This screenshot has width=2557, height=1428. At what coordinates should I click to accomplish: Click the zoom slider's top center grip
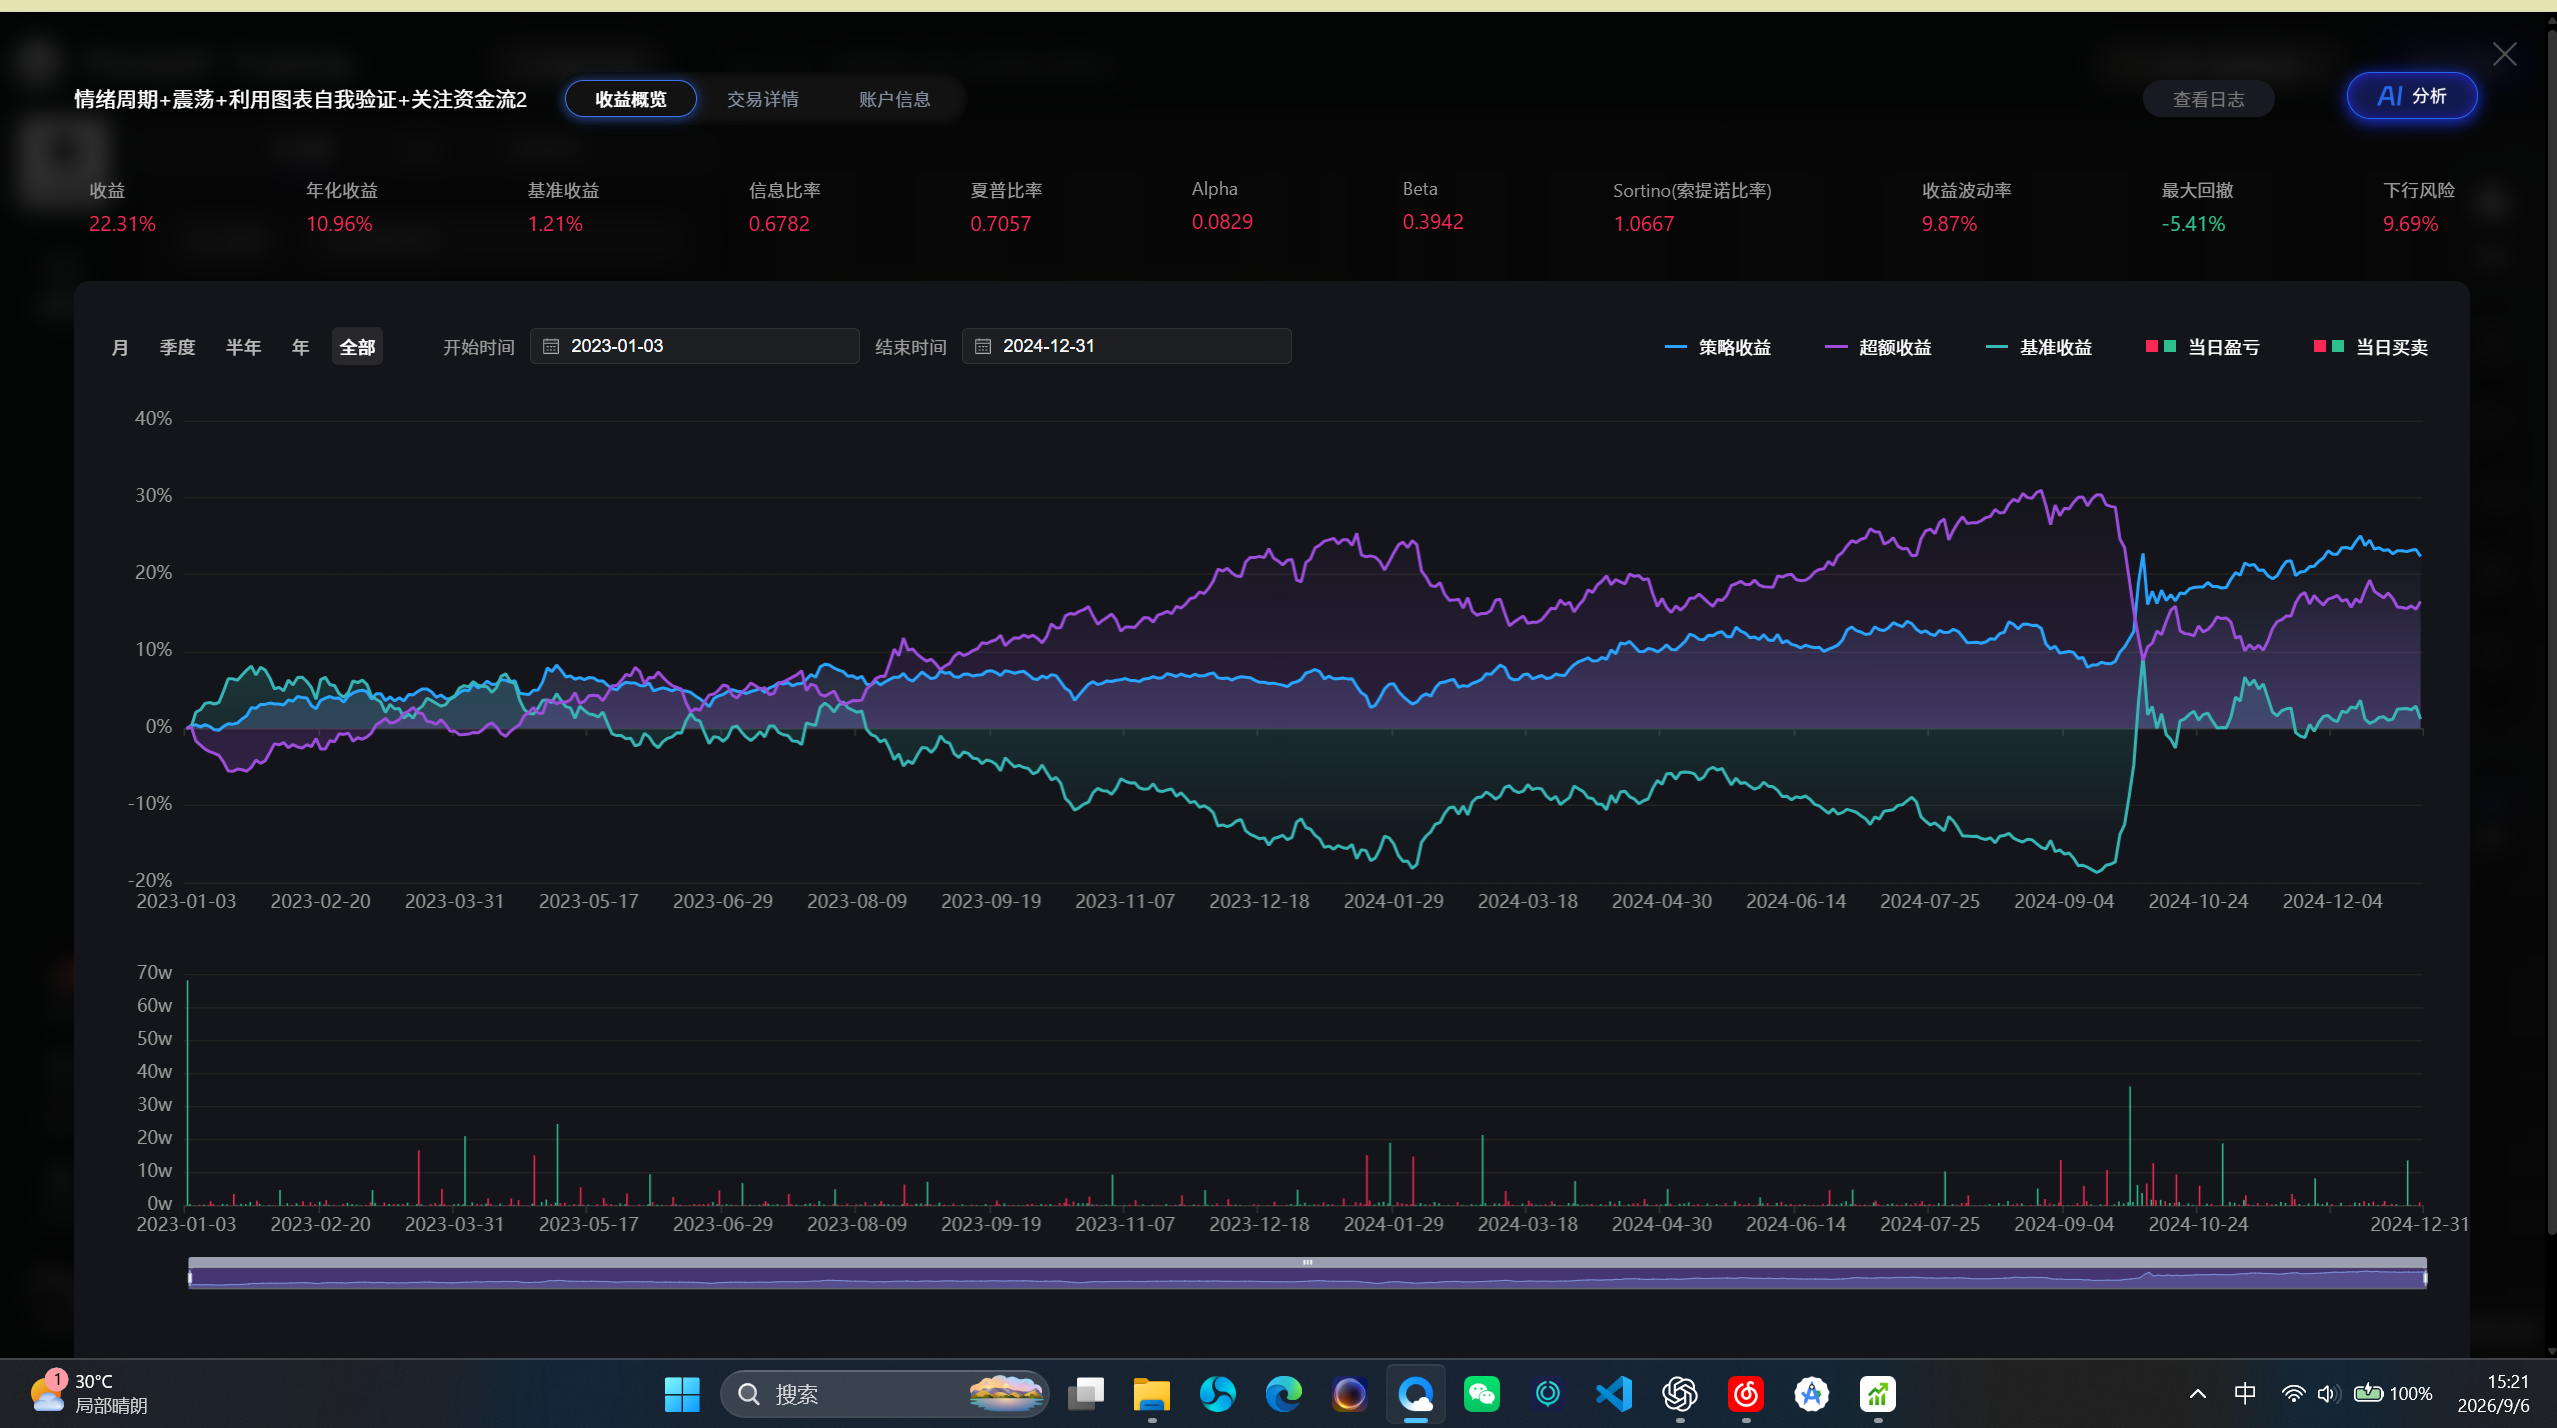(1307, 1262)
